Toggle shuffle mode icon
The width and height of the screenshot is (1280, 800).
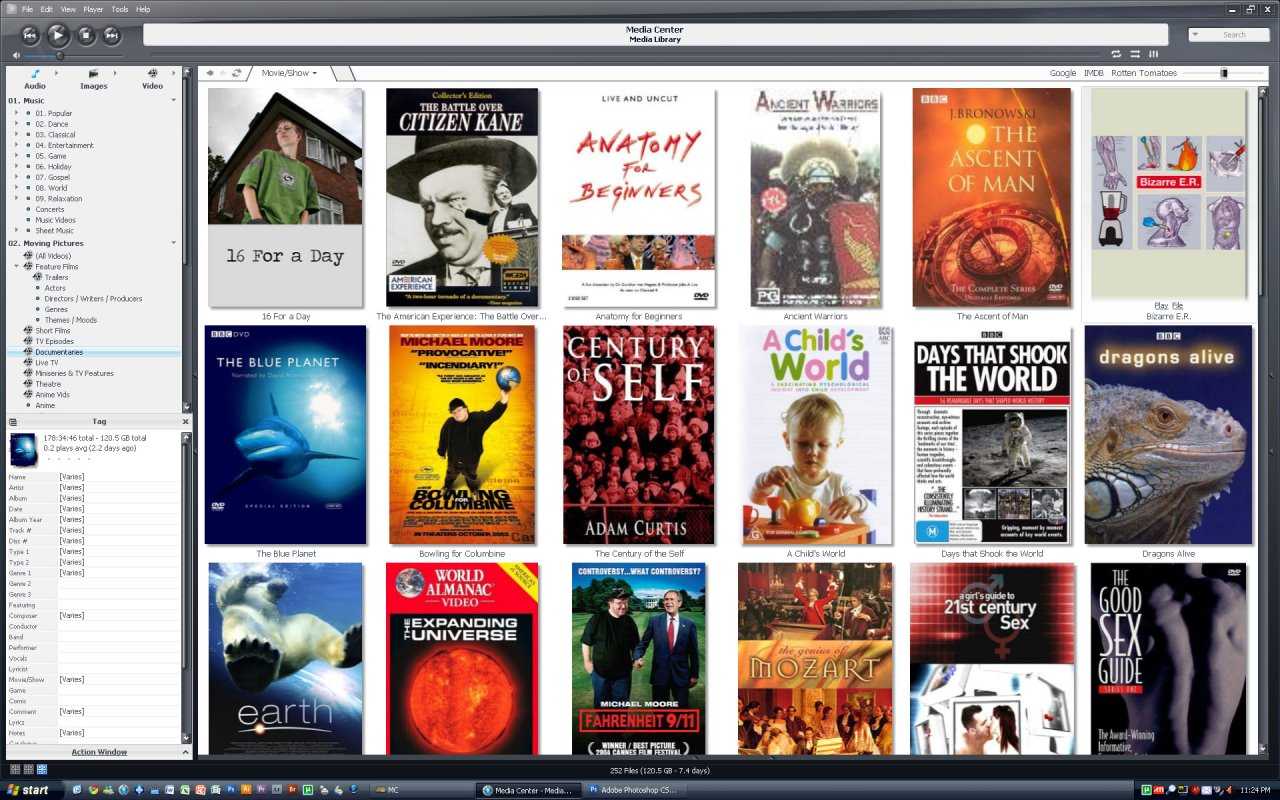1135,54
